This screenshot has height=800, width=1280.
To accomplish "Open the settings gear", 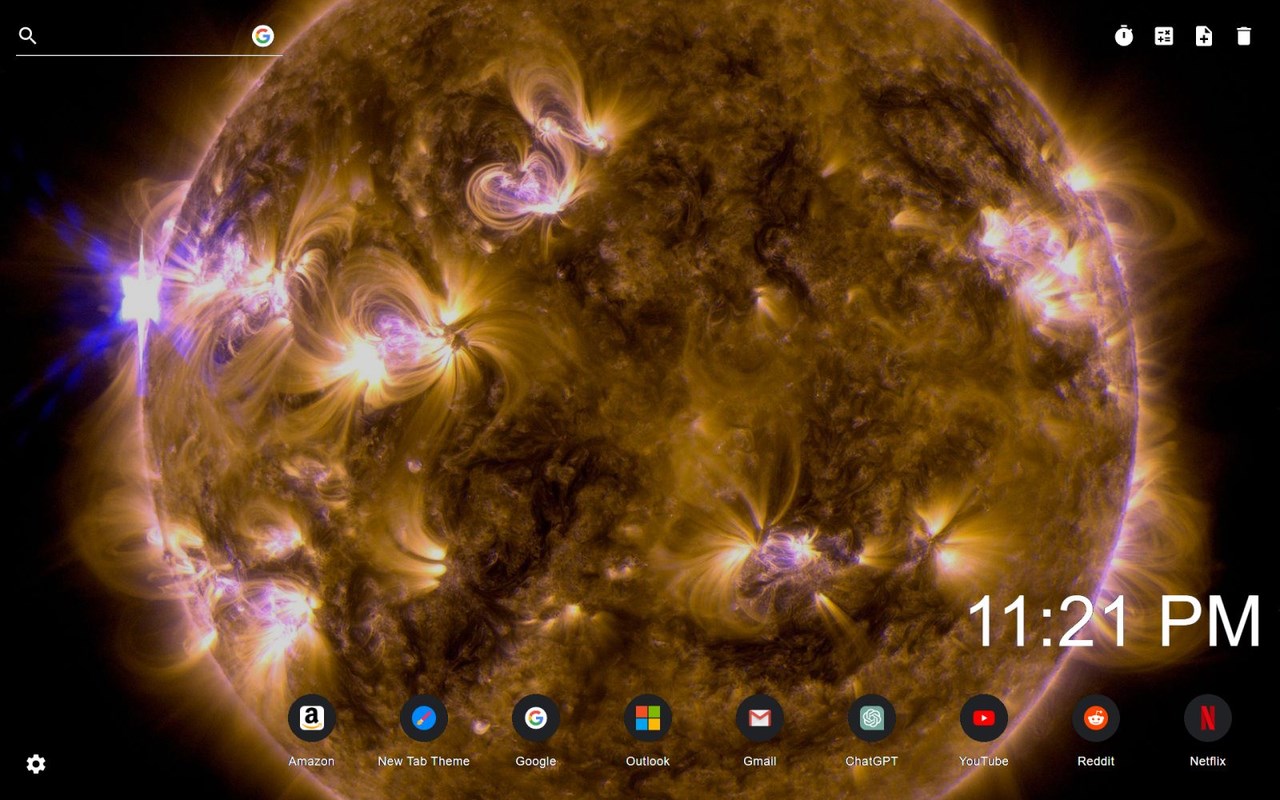I will point(36,764).
